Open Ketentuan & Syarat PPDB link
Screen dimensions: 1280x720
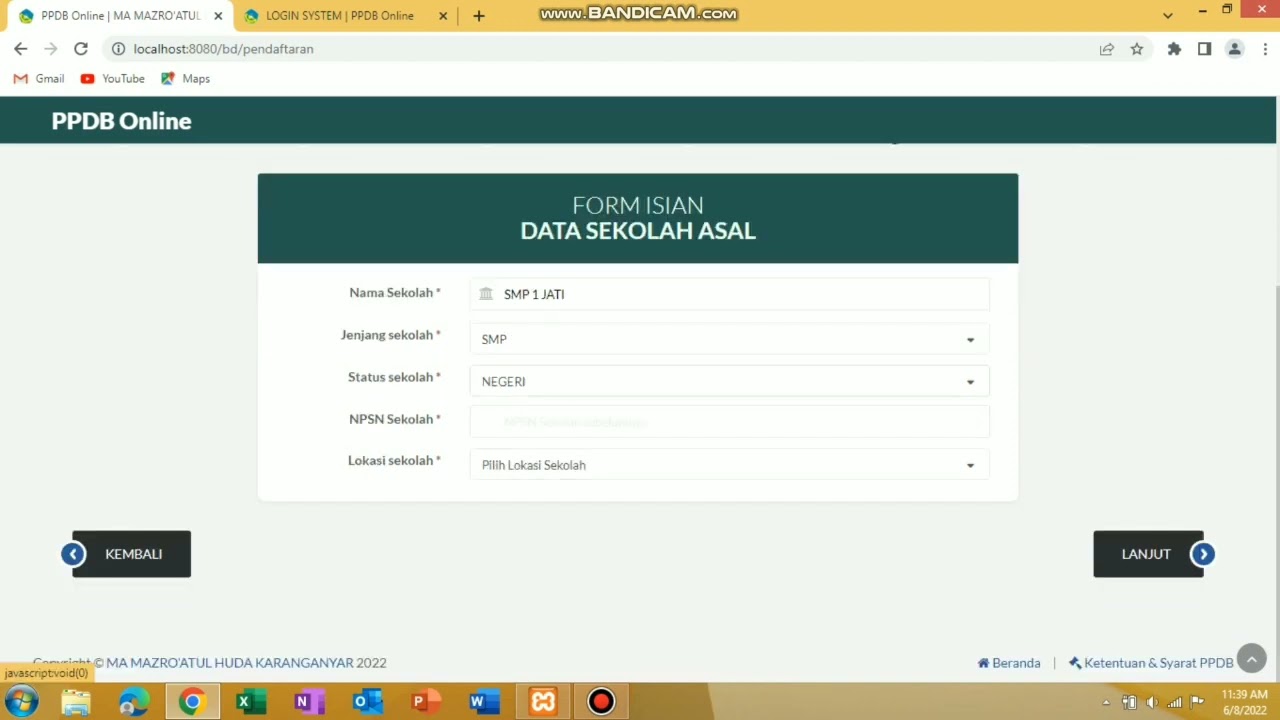[1158, 663]
